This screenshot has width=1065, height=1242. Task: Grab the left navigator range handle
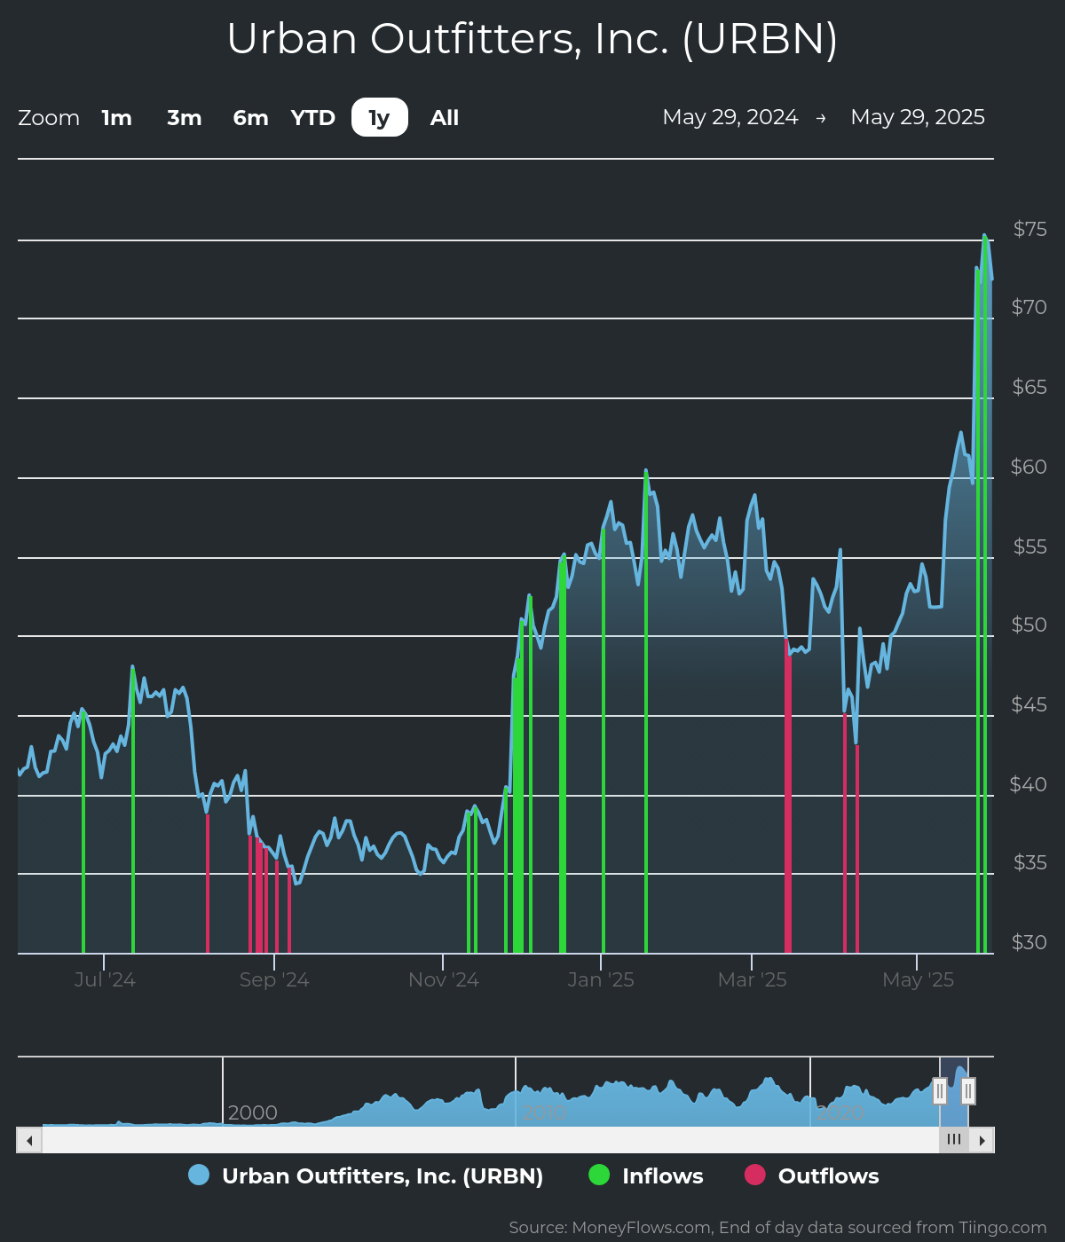coord(940,1091)
